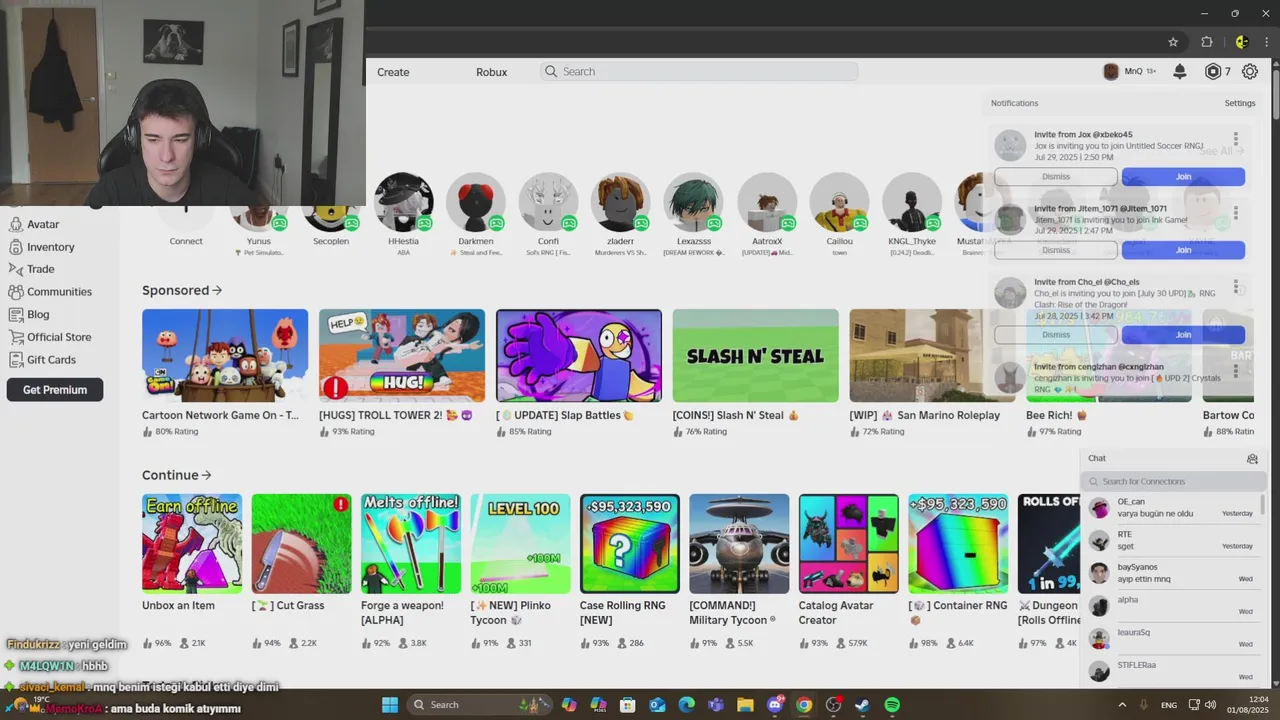
Task: Click the search magnifier icon in Roblox
Action: (550, 72)
